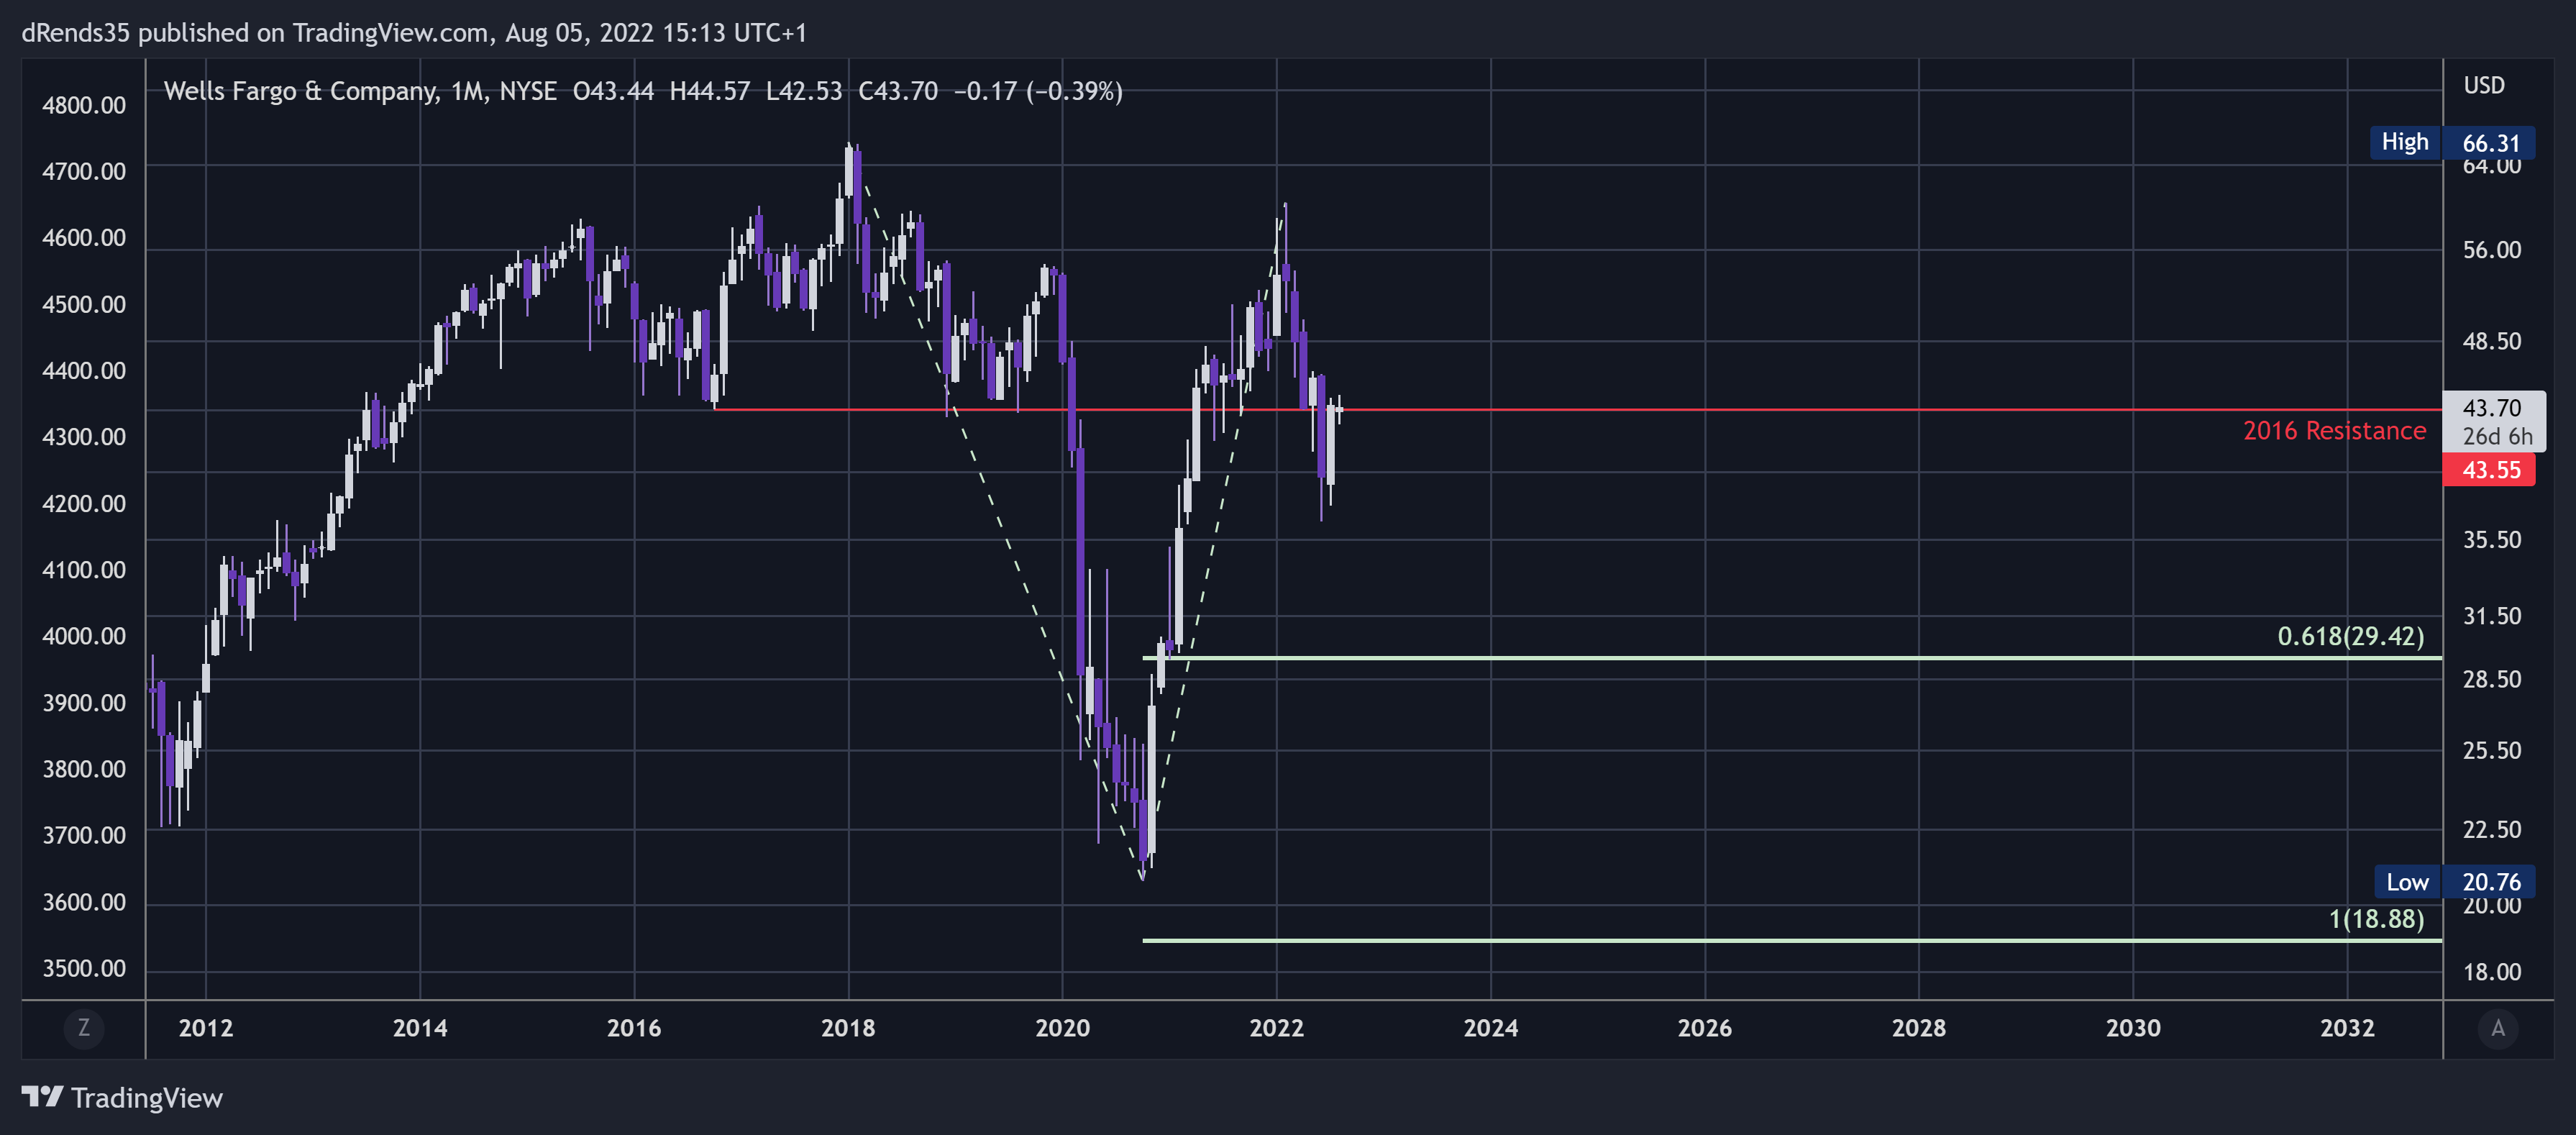Click the 2020 time axis label
Screen dimensions: 2576x1135
[1062, 1027]
